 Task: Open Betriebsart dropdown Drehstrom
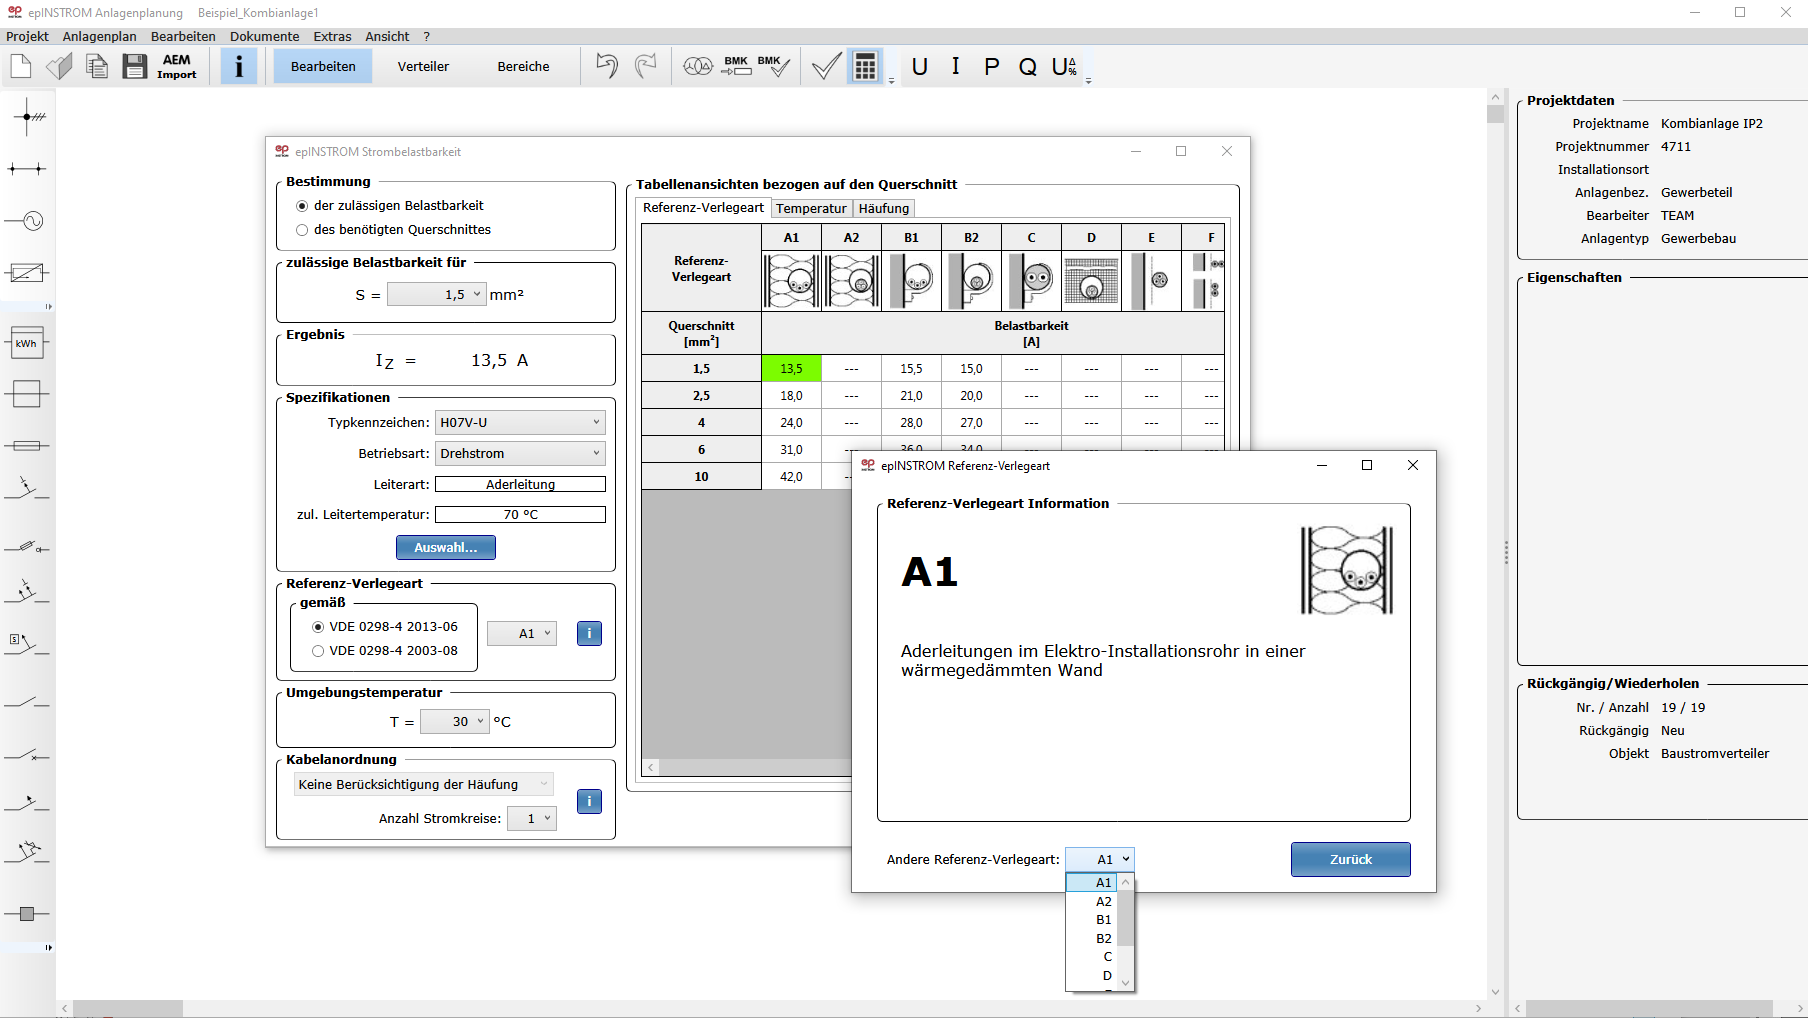[x=520, y=454]
